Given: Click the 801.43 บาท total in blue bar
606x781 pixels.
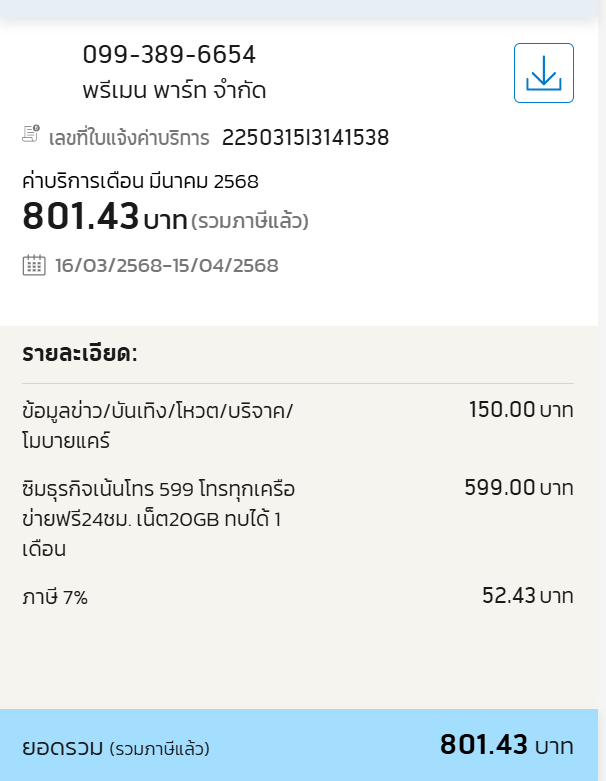Looking at the screenshot, I should coord(506,745).
